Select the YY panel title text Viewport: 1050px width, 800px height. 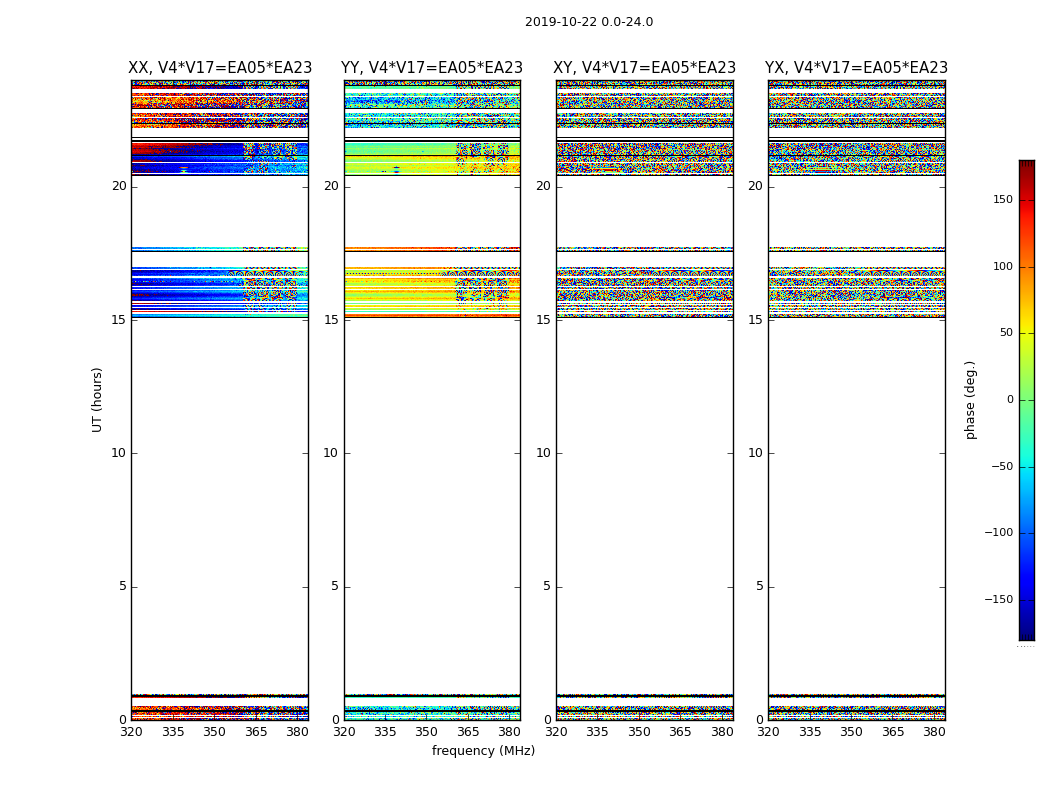click(x=432, y=68)
